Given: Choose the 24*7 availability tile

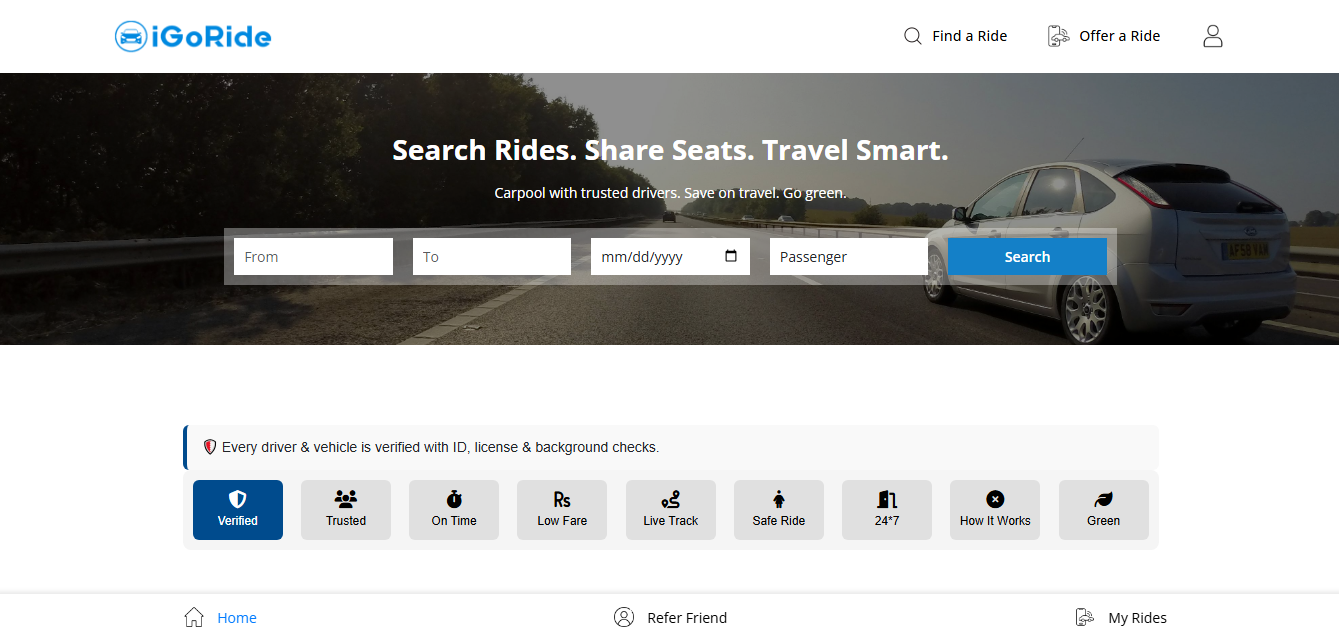Looking at the screenshot, I should tap(887, 510).
